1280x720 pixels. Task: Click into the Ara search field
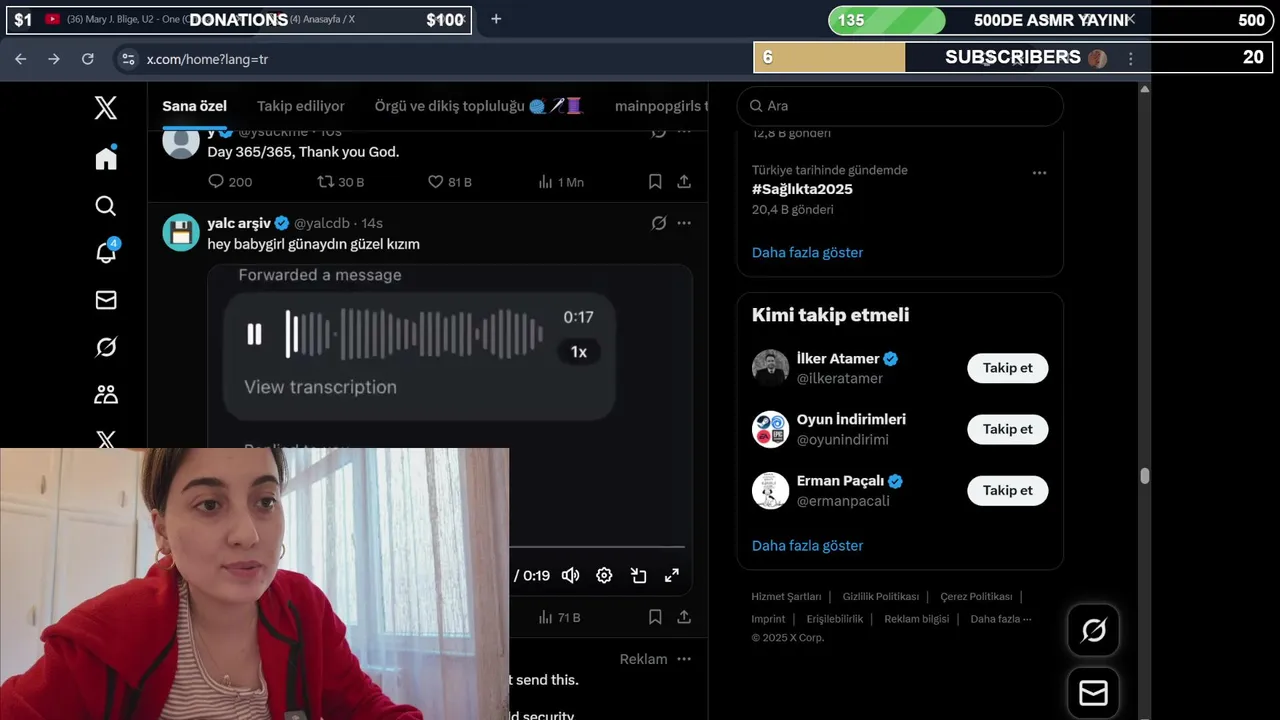[900, 106]
